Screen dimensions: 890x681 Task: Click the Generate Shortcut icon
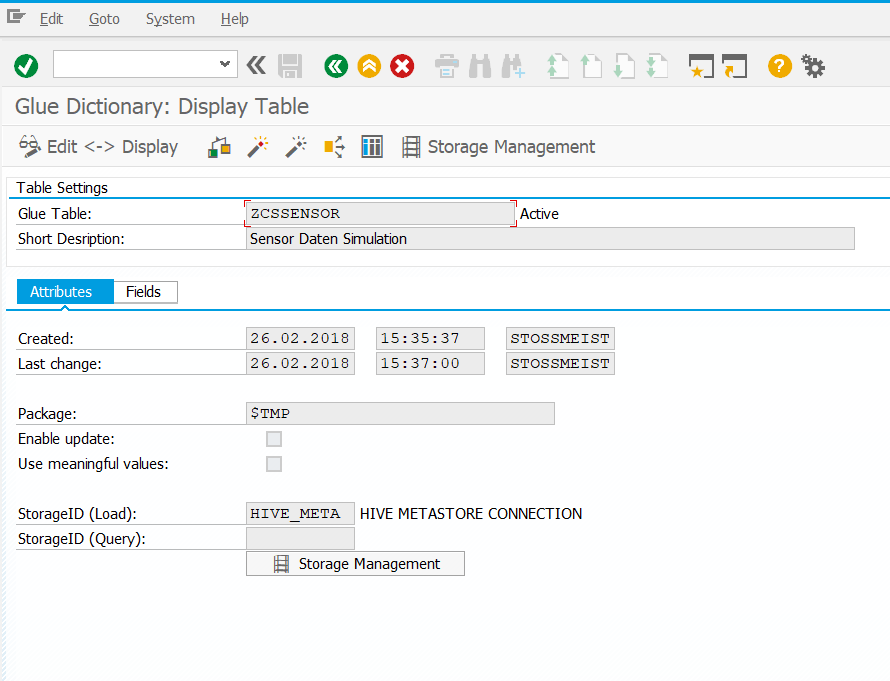coord(734,66)
